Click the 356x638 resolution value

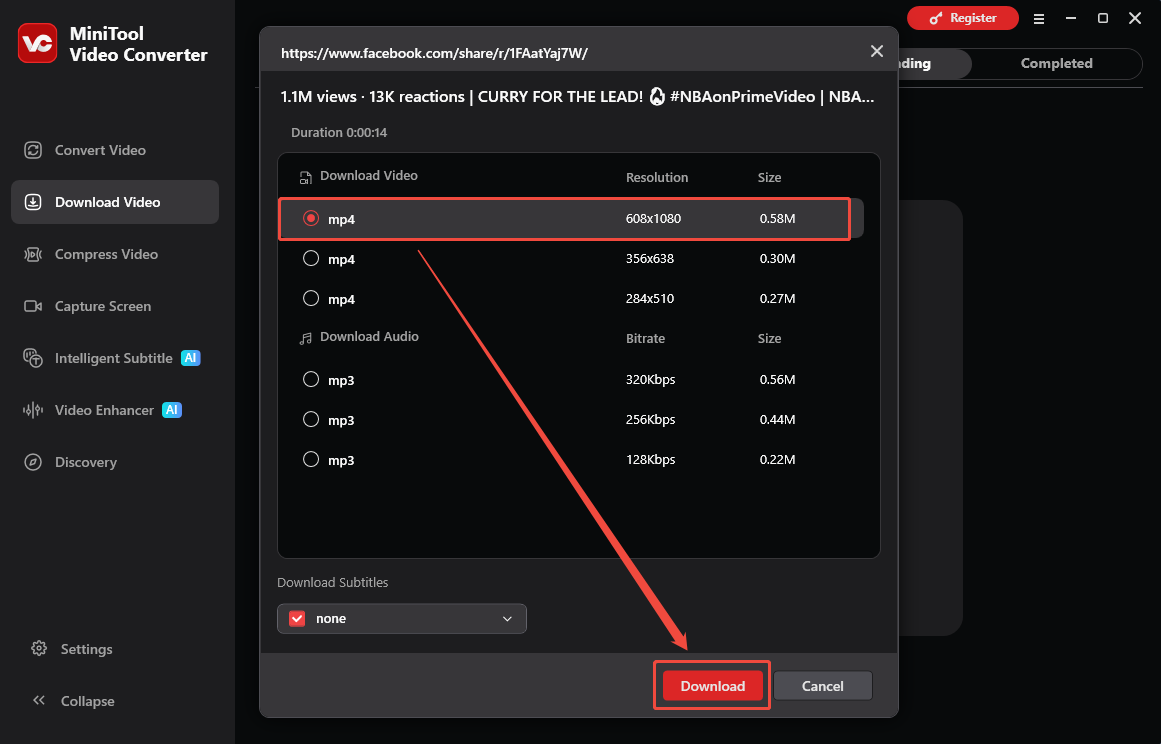click(x=649, y=258)
